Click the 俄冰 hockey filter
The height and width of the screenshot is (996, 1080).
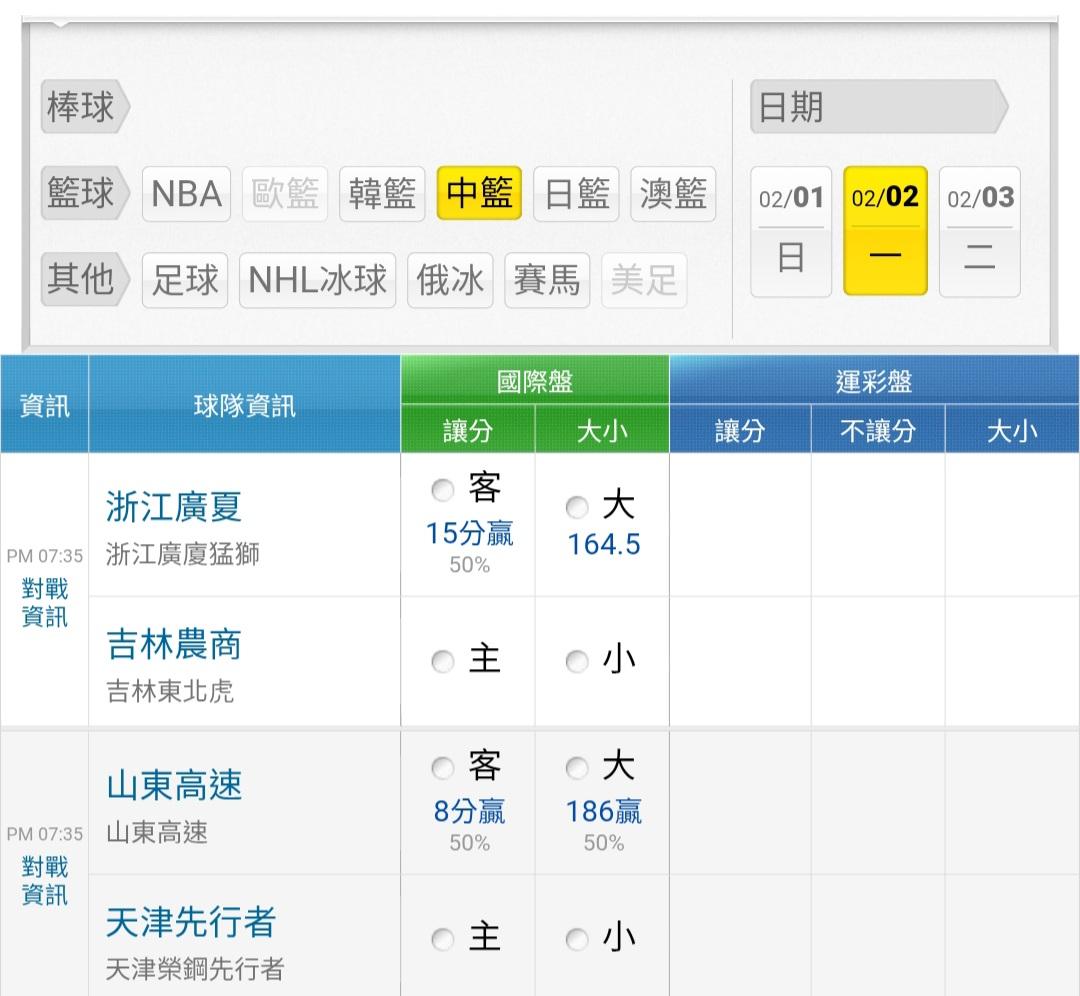pyautogui.click(x=450, y=280)
